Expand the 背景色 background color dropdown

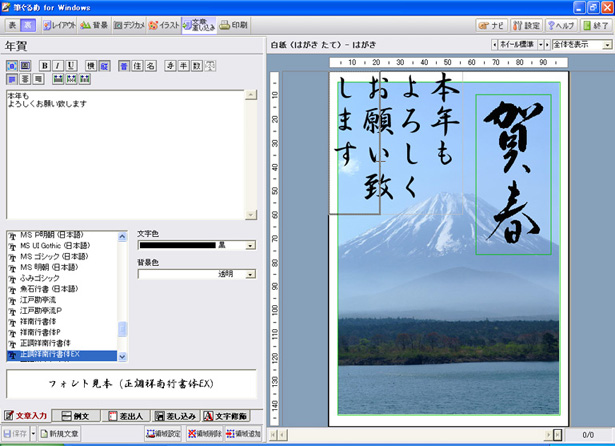pyautogui.click(x=250, y=273)
